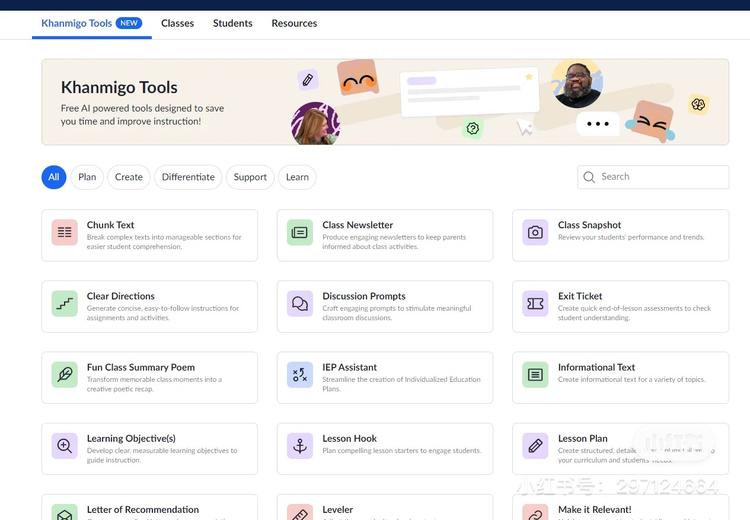Filter tools by Differentiate
The height and width of the screenshot is (520, 750).
tap(188, 177)
